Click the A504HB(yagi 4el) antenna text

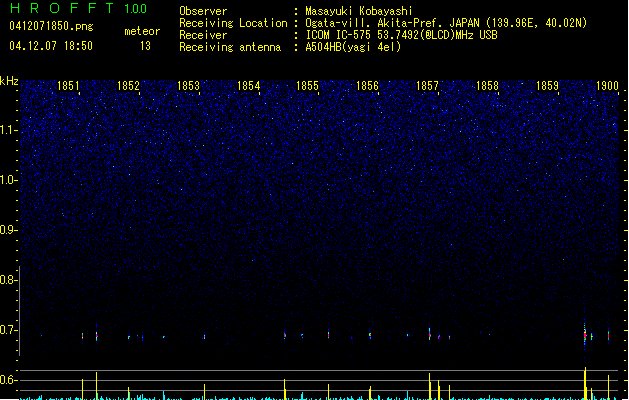click(353, 47)
